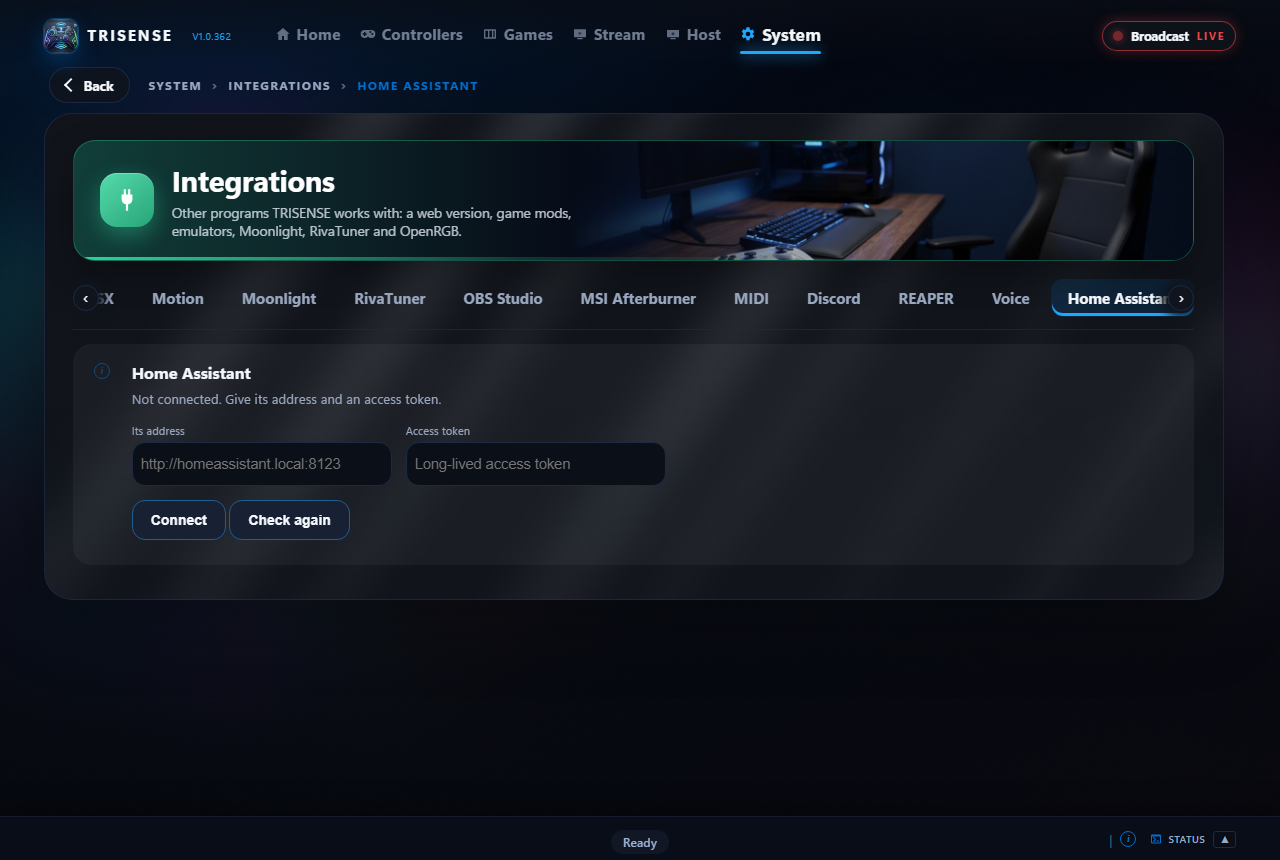The image size is (1280, 860).
Task: Switch to the OBS Studio tab
Action: click(503, 298)
